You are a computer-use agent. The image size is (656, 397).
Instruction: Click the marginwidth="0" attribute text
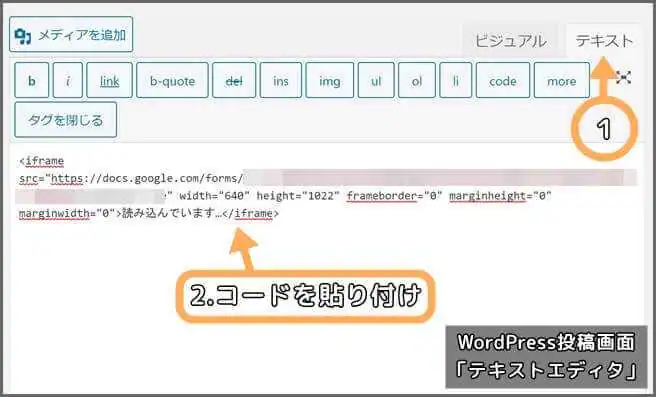(x=67, y=213)
